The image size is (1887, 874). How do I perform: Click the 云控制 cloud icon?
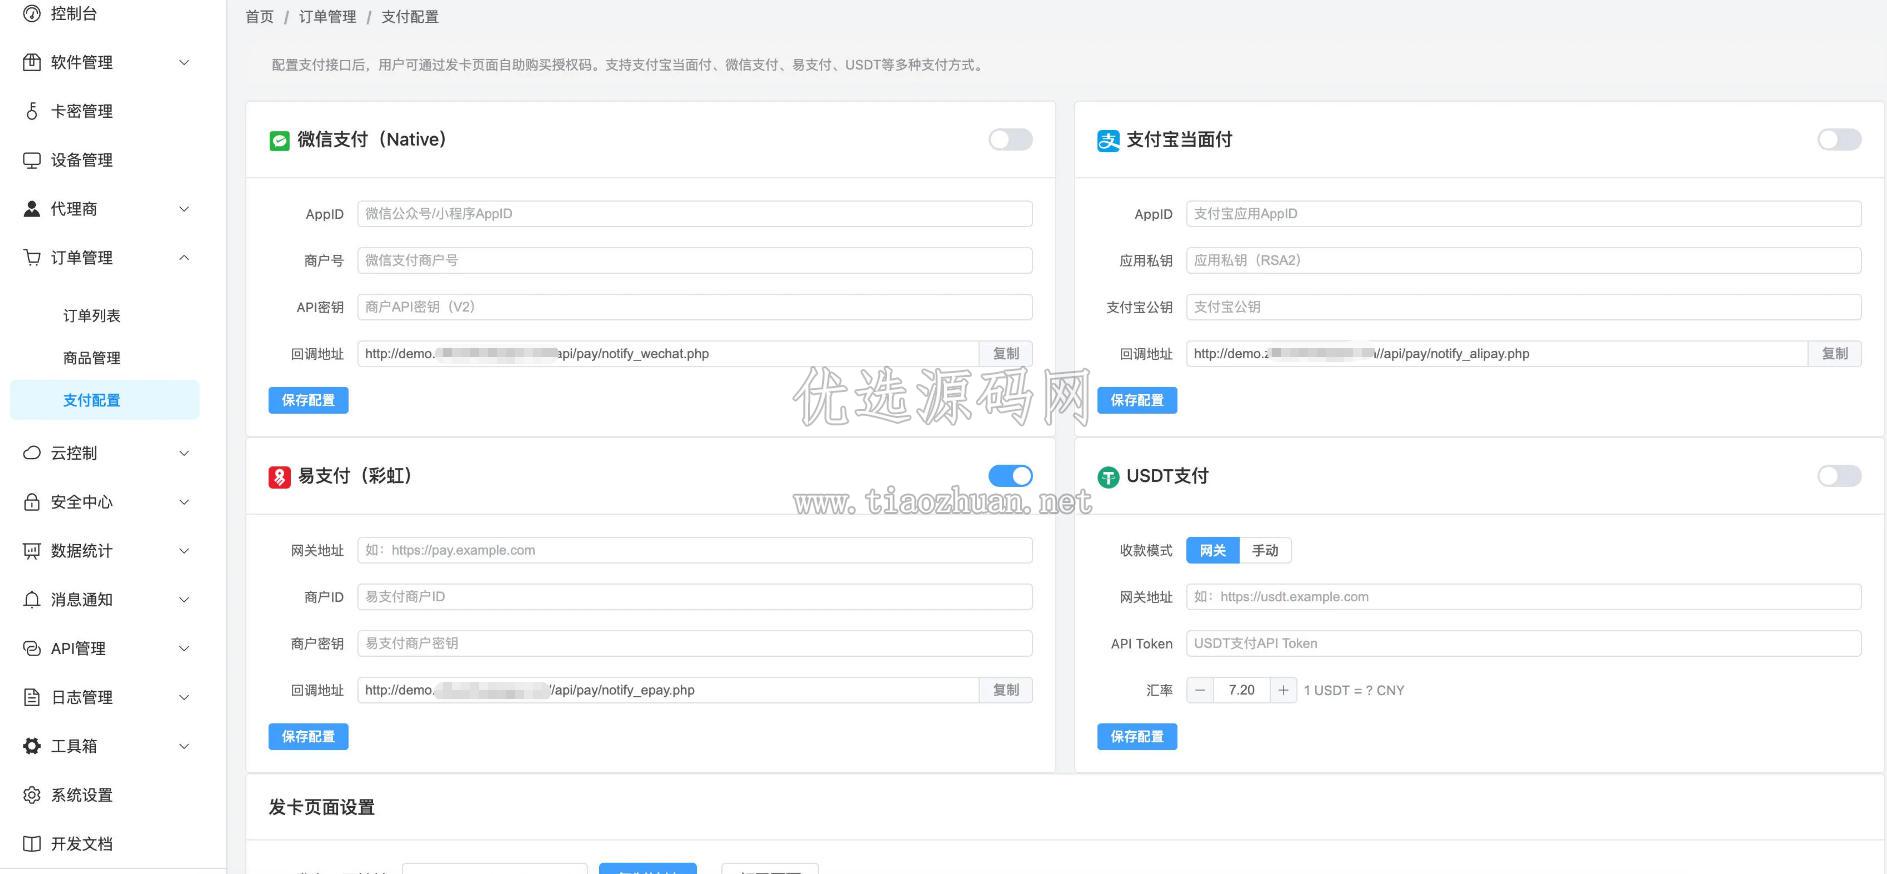(x=32, y=453)
